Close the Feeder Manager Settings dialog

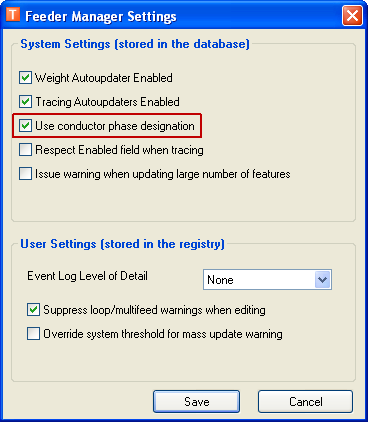352,16
